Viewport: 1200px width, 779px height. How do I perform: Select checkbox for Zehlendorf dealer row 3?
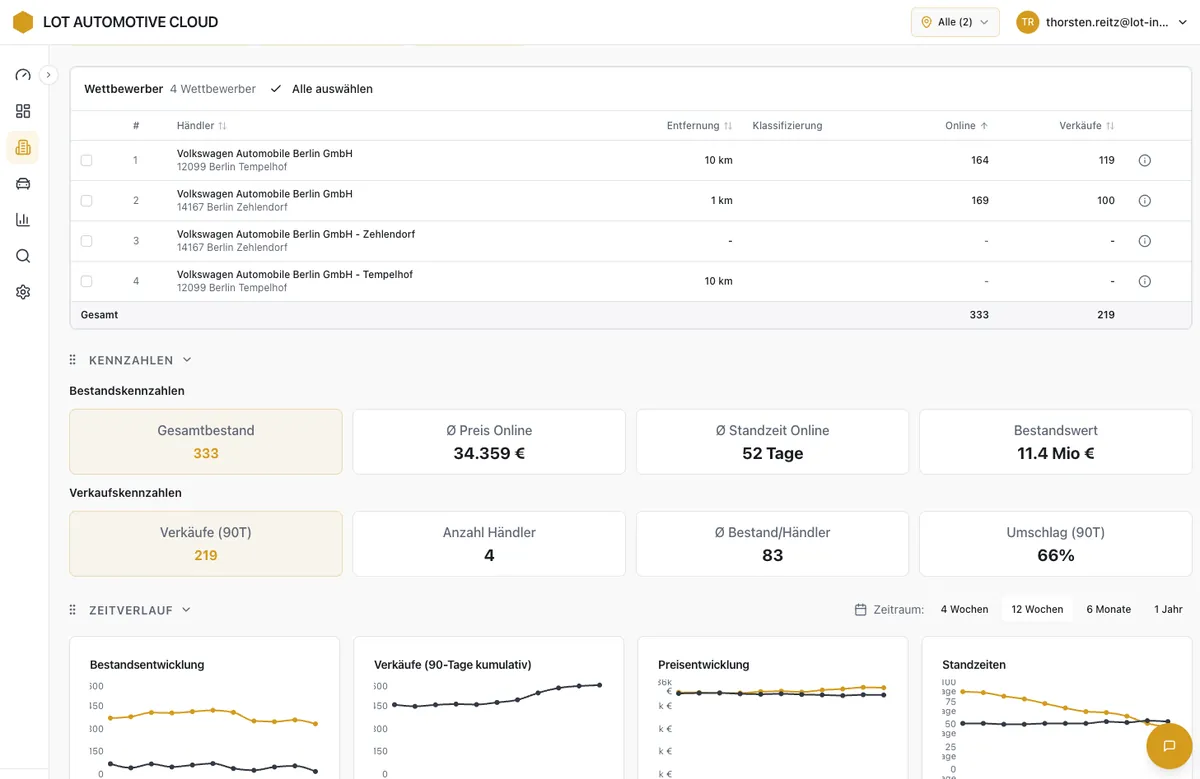pos(86,241)
